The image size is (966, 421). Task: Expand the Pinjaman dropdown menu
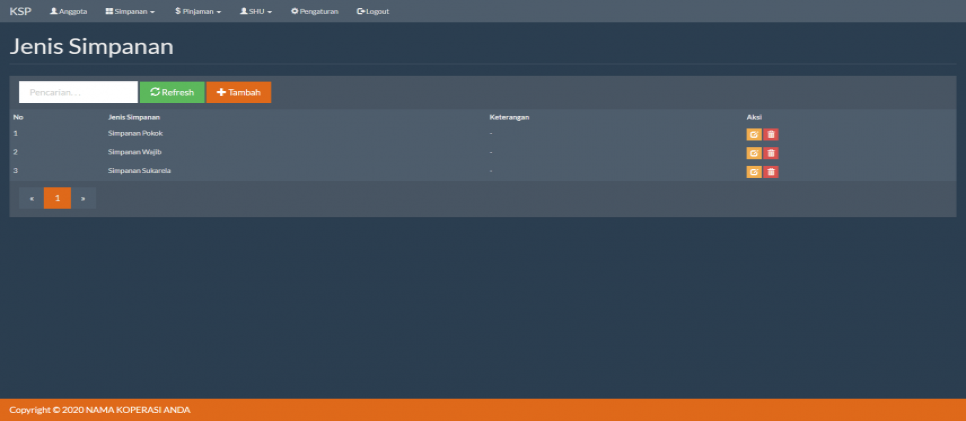198,11
